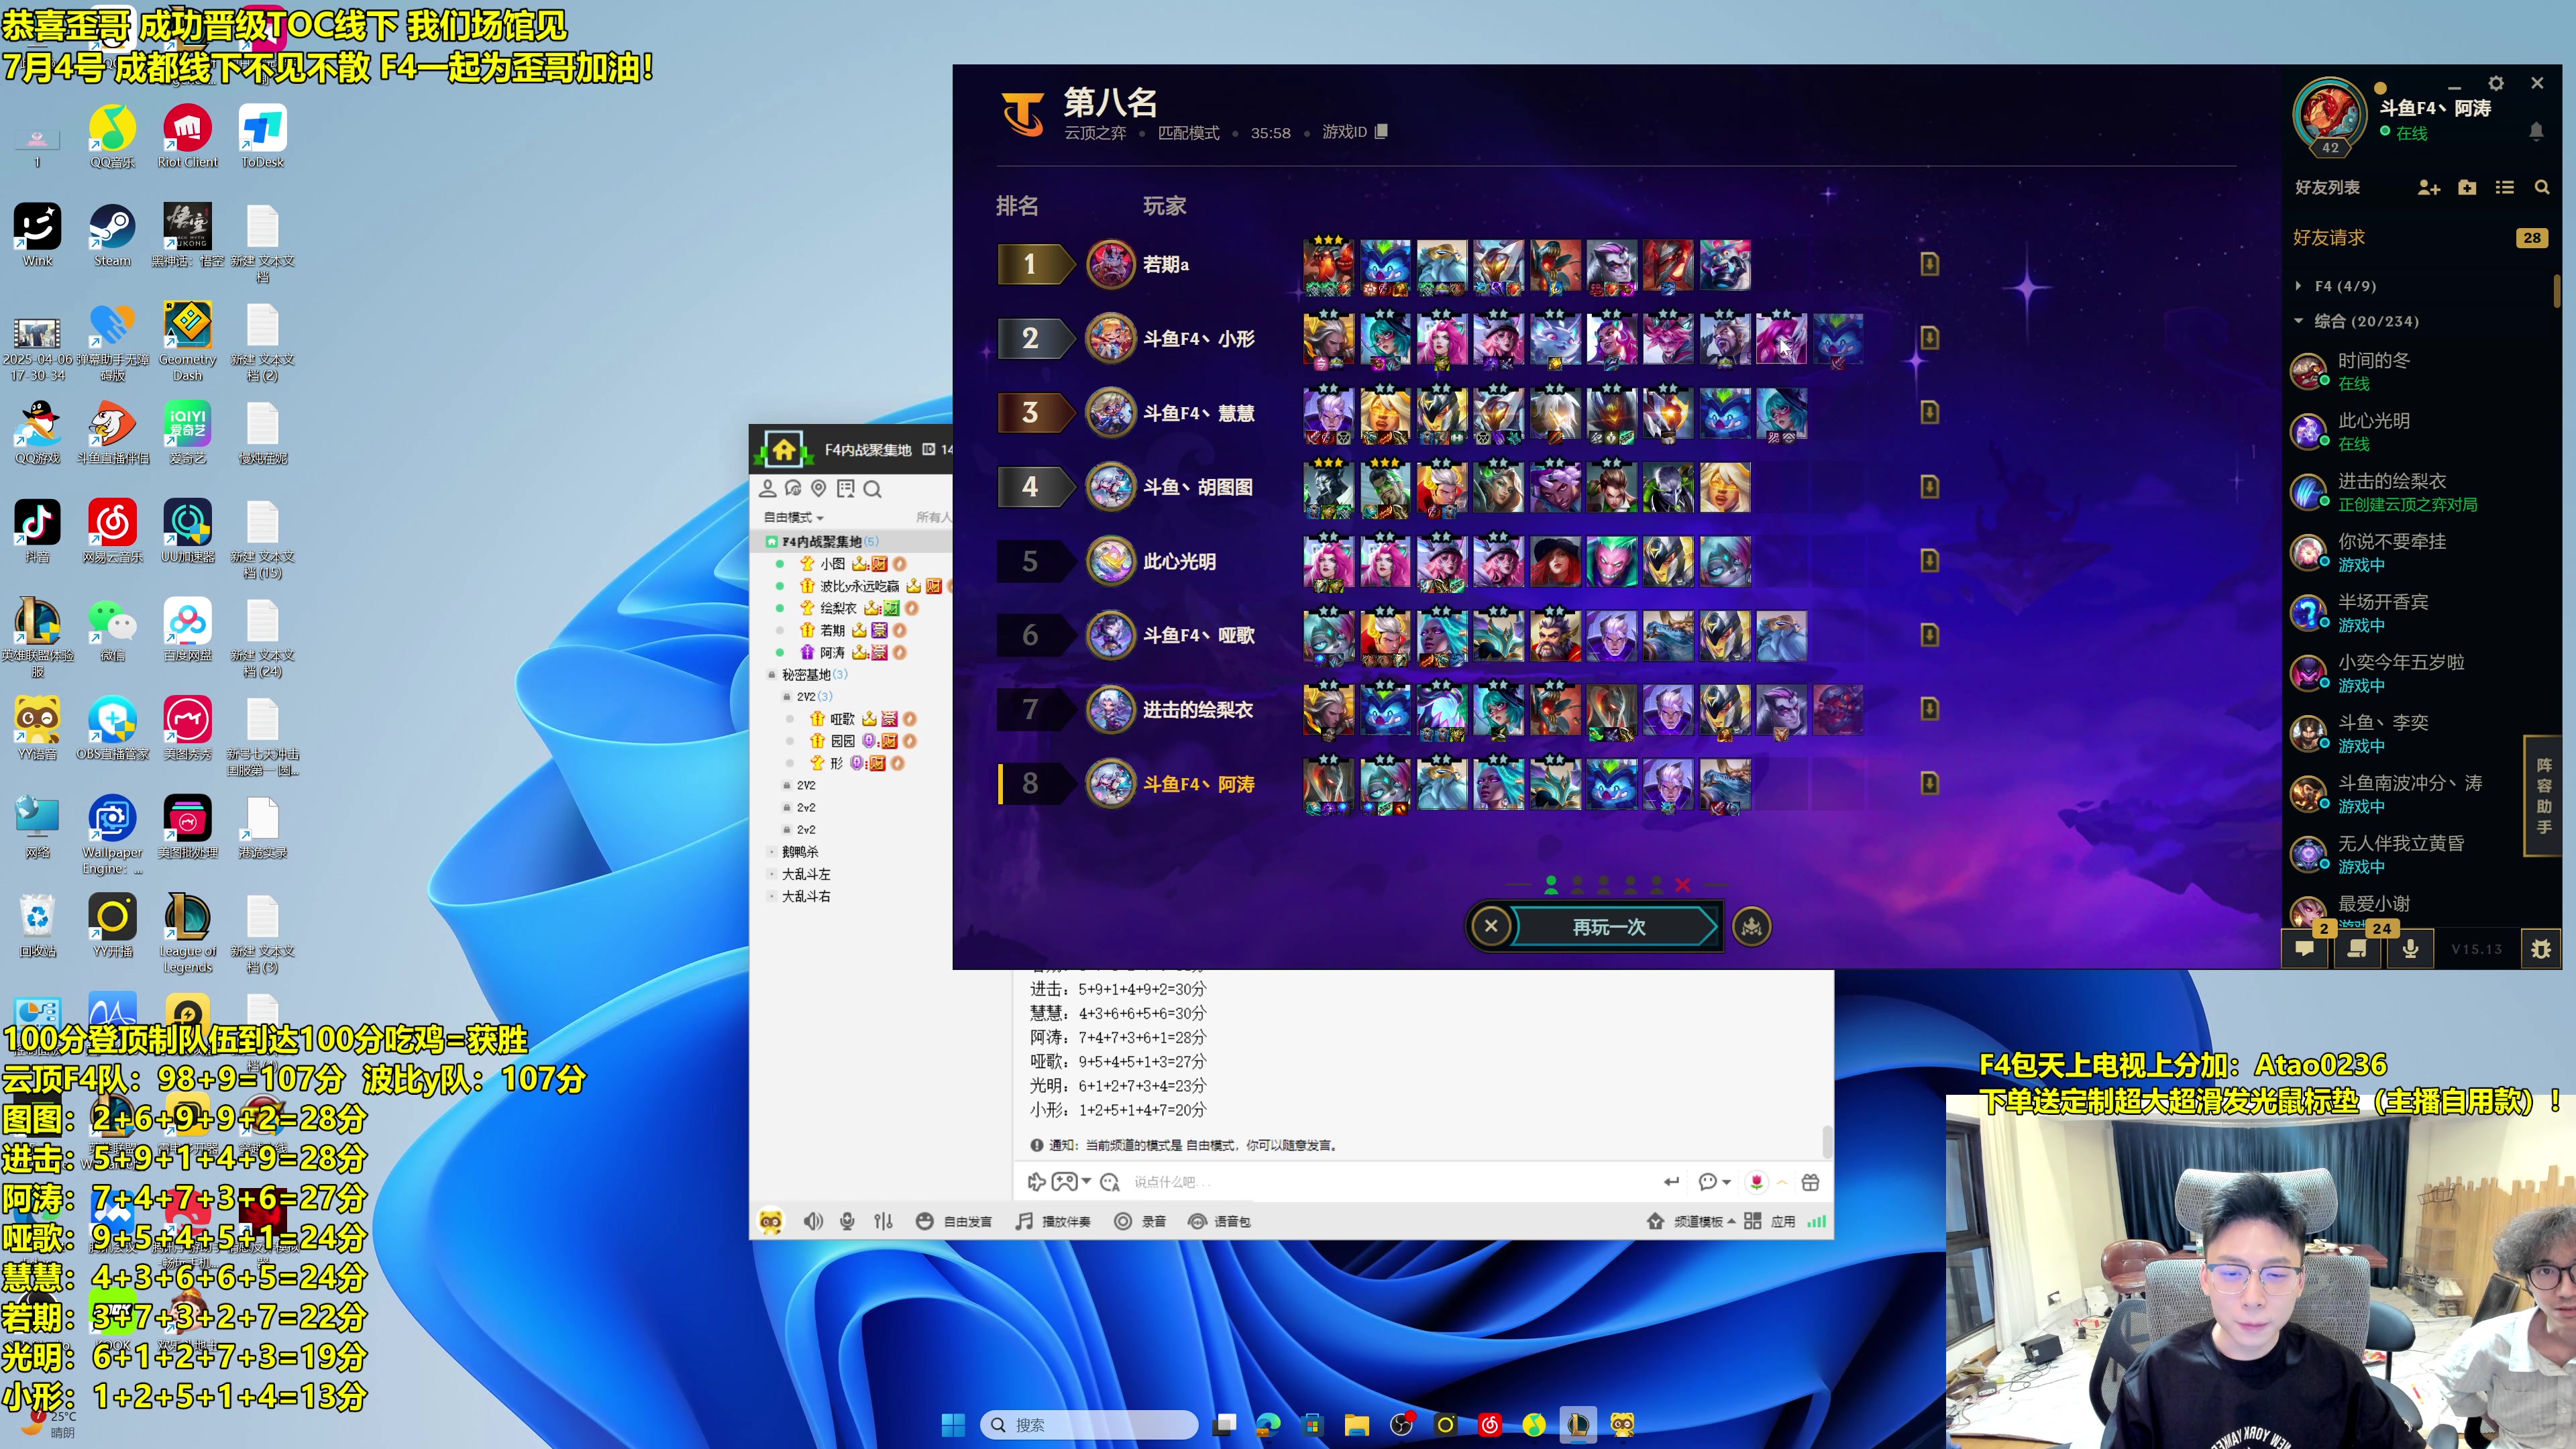Viewport: 2576px width, 1449px height.
Task: Click the taskbar 搜索 search box
Action: 1089,1424
